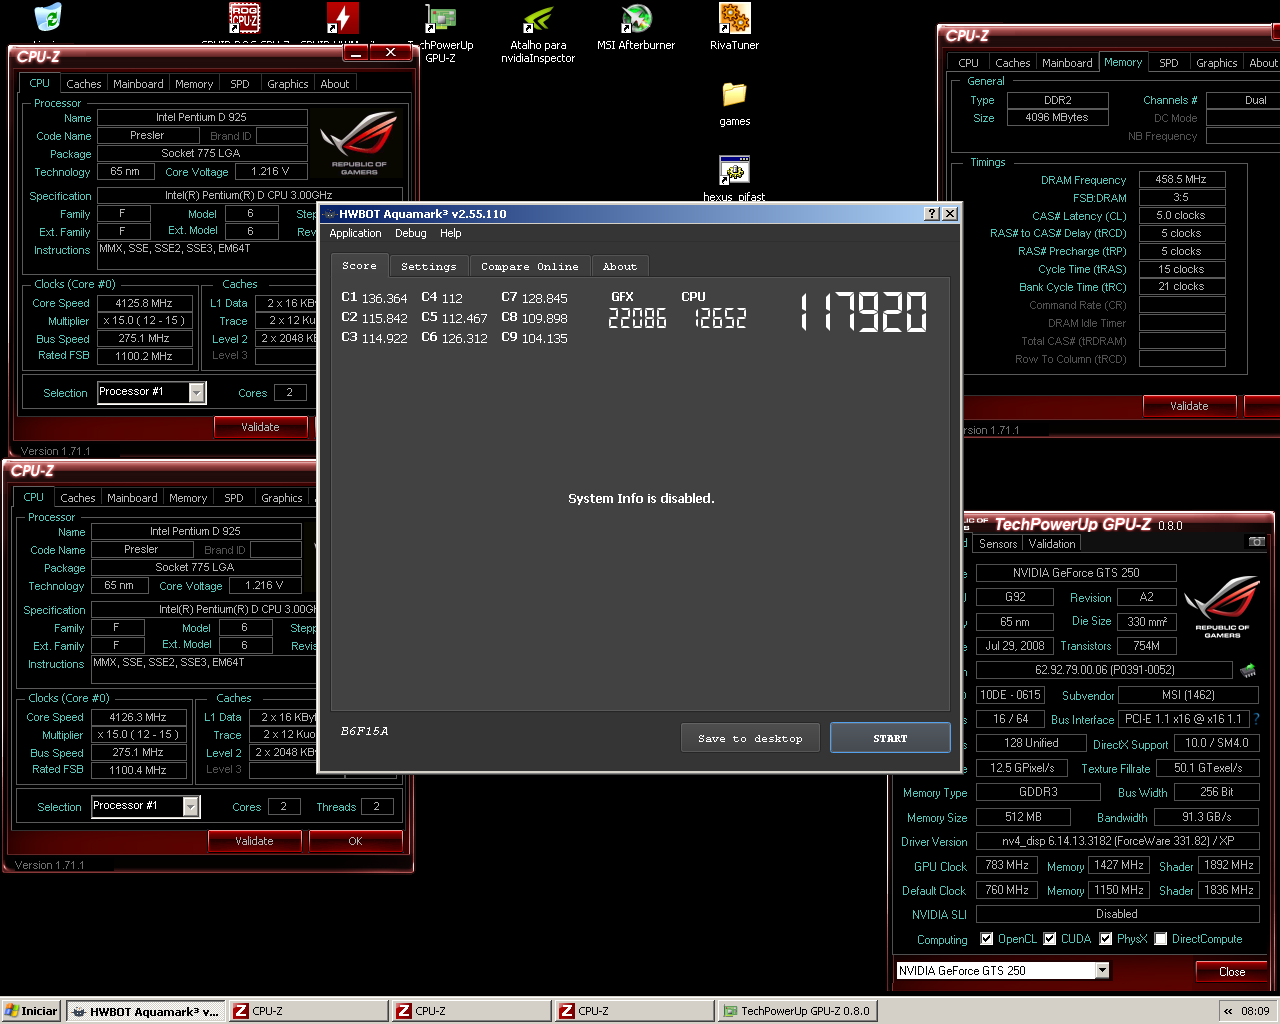This screenshot has width=1280, height=1024.
Task: Switch to HWBOT Aquamark taskbar item
Action: pos(146,1011)
